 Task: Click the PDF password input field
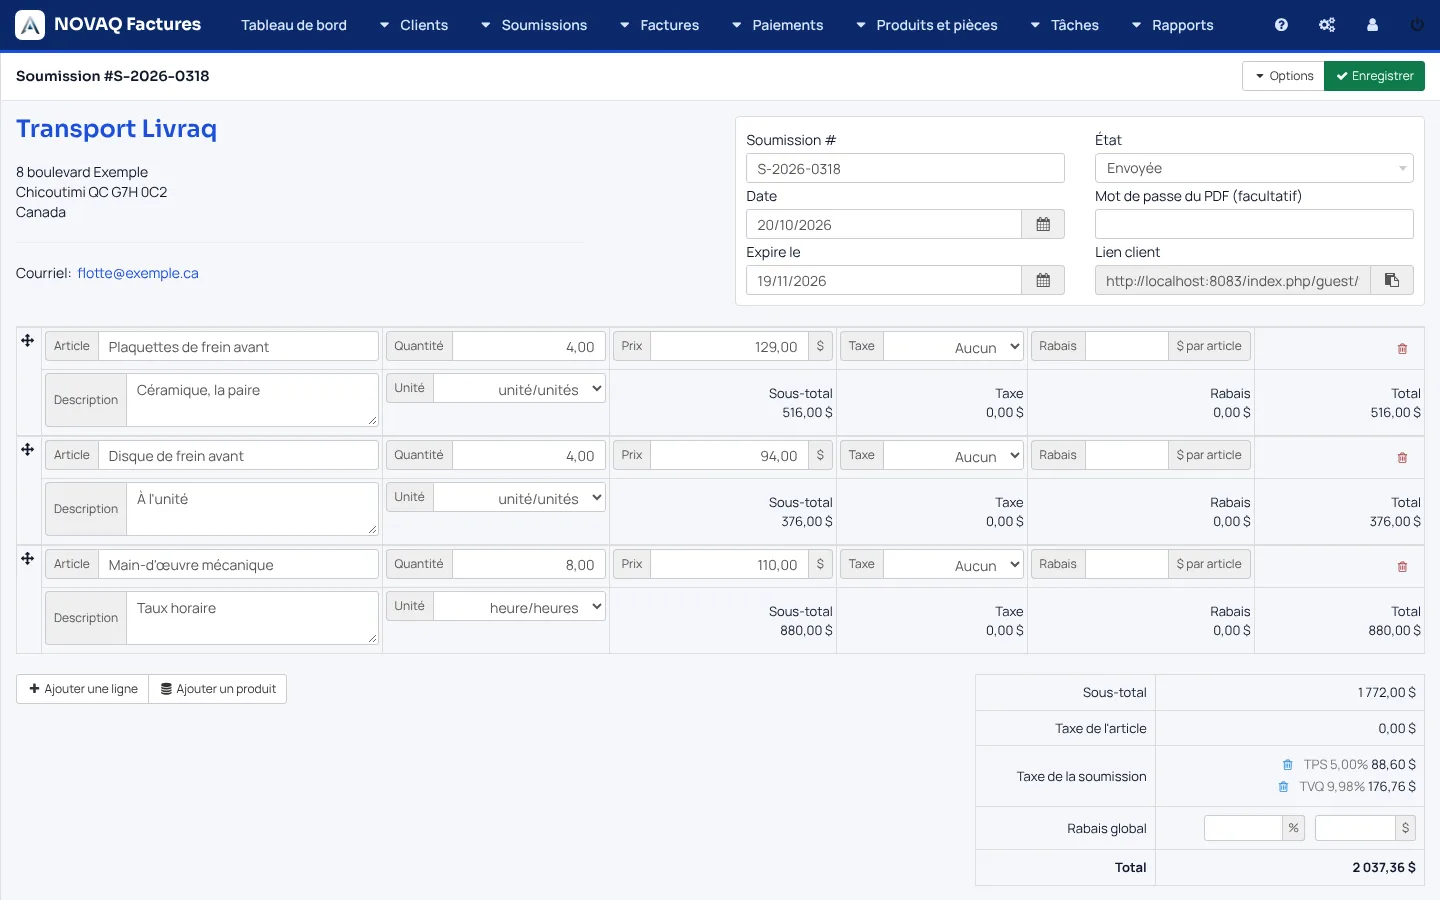1254,224
